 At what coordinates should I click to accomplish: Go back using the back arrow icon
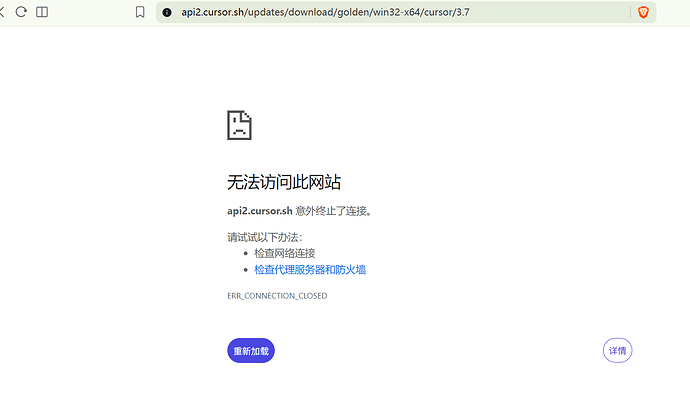pos(1,12)
